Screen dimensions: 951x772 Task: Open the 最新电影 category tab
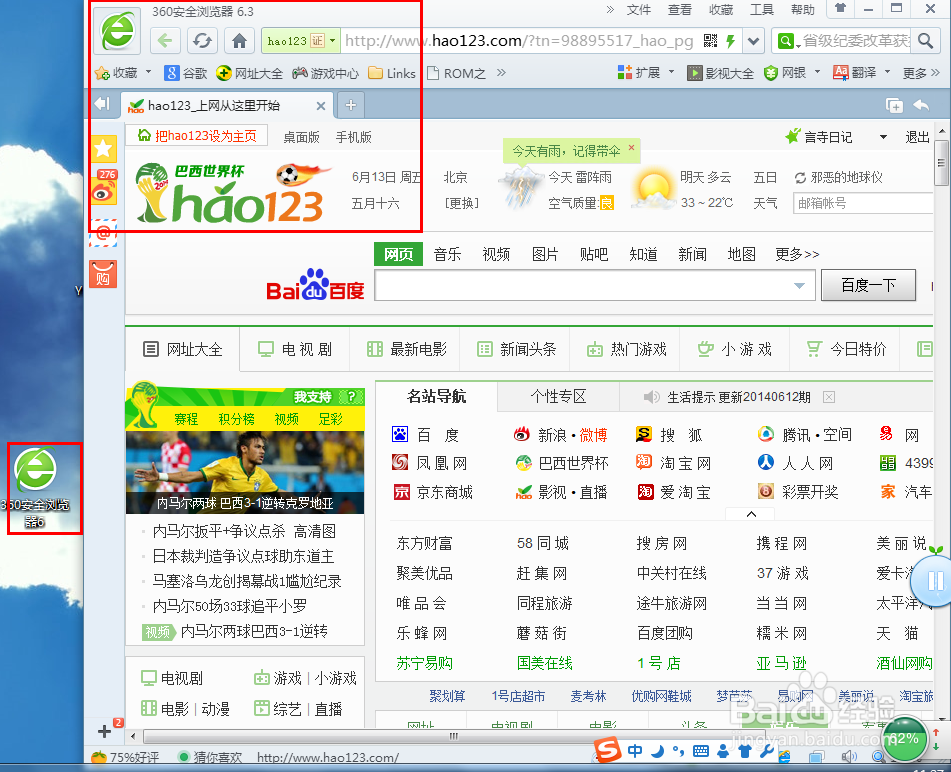[x=406, y=349]
